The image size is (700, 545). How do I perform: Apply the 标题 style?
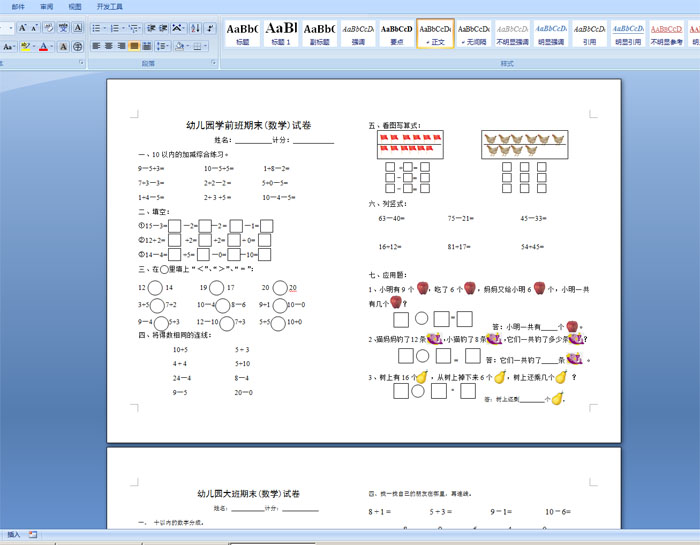242,33
